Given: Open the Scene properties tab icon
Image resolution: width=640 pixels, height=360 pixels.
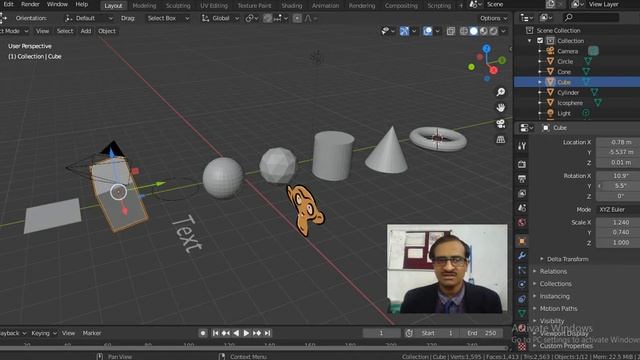Looking at the screenshot, I should 522,208.
